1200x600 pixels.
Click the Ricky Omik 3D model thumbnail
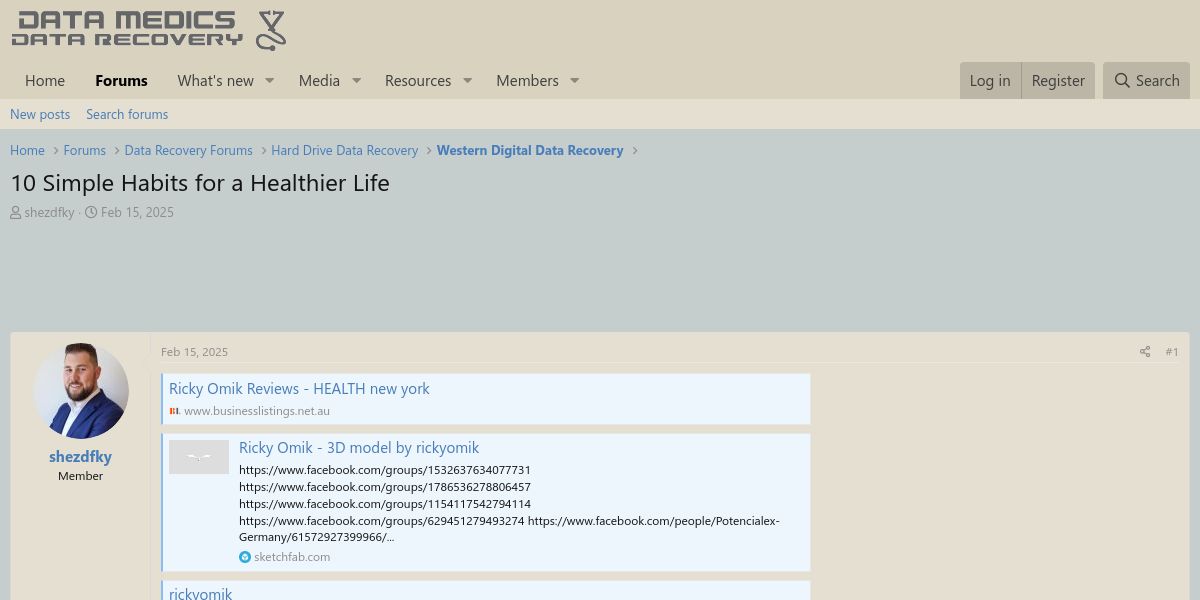(x=199, y=457)
